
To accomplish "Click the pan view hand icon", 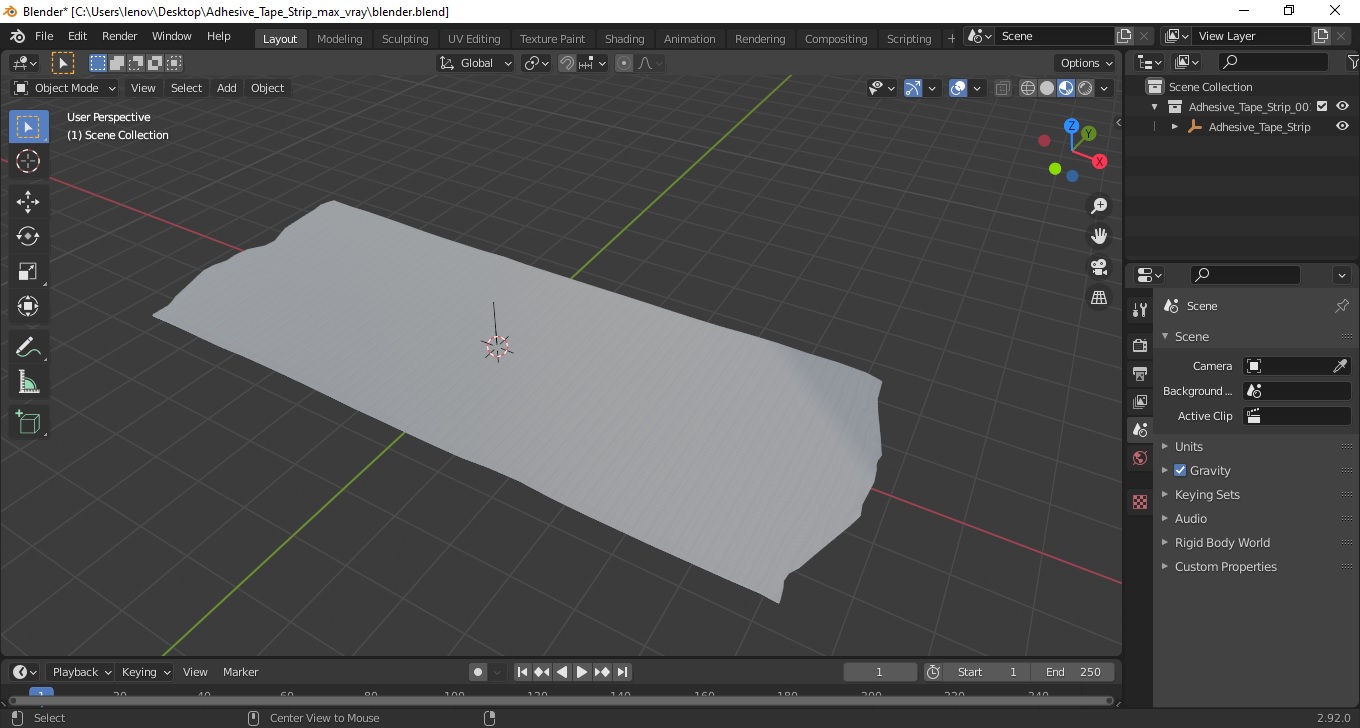I will pyautogui.click(x=1099, y=237).
